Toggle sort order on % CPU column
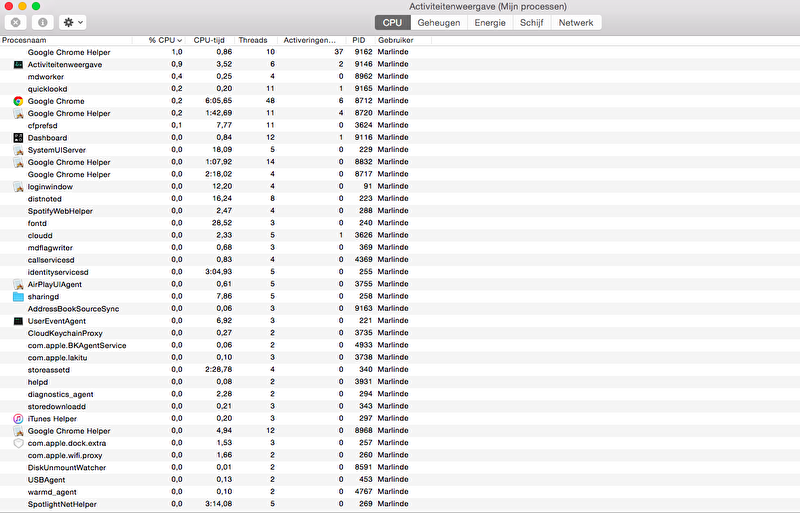The height and width of the screenshot is (513, 800). click(x=165, y=40)
